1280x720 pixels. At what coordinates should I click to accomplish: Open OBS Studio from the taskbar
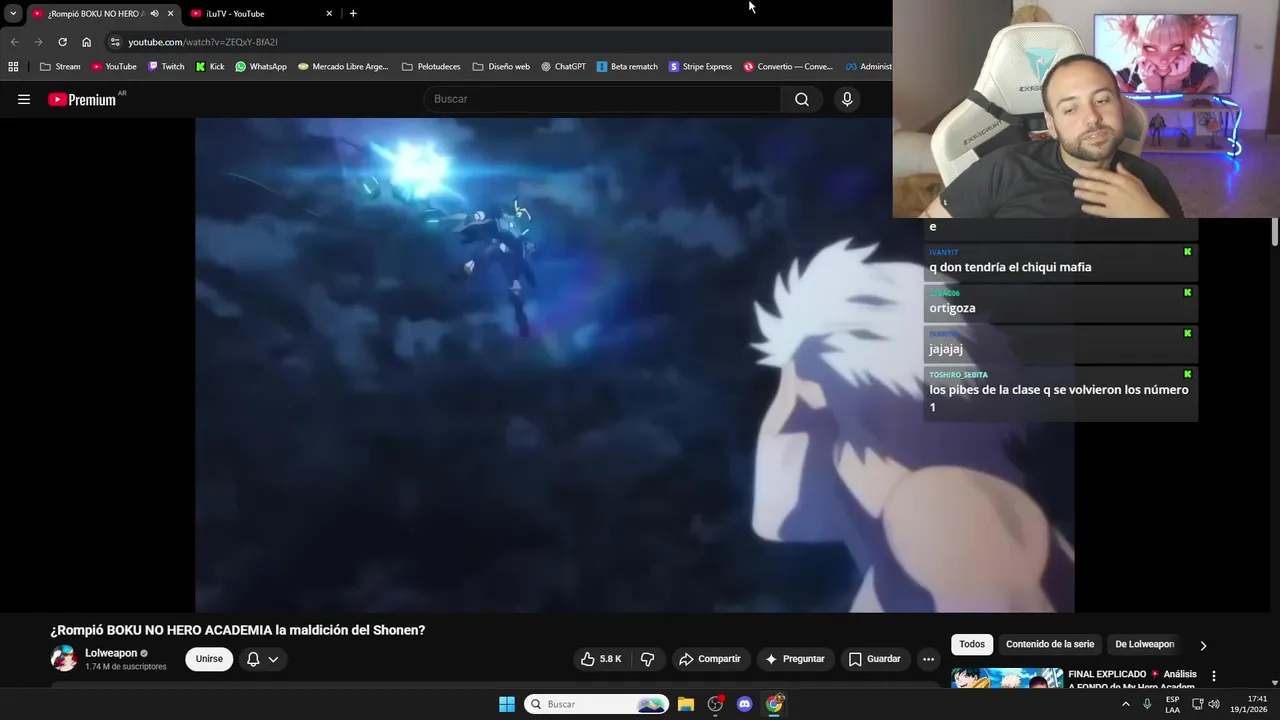(x=715, y=704)
